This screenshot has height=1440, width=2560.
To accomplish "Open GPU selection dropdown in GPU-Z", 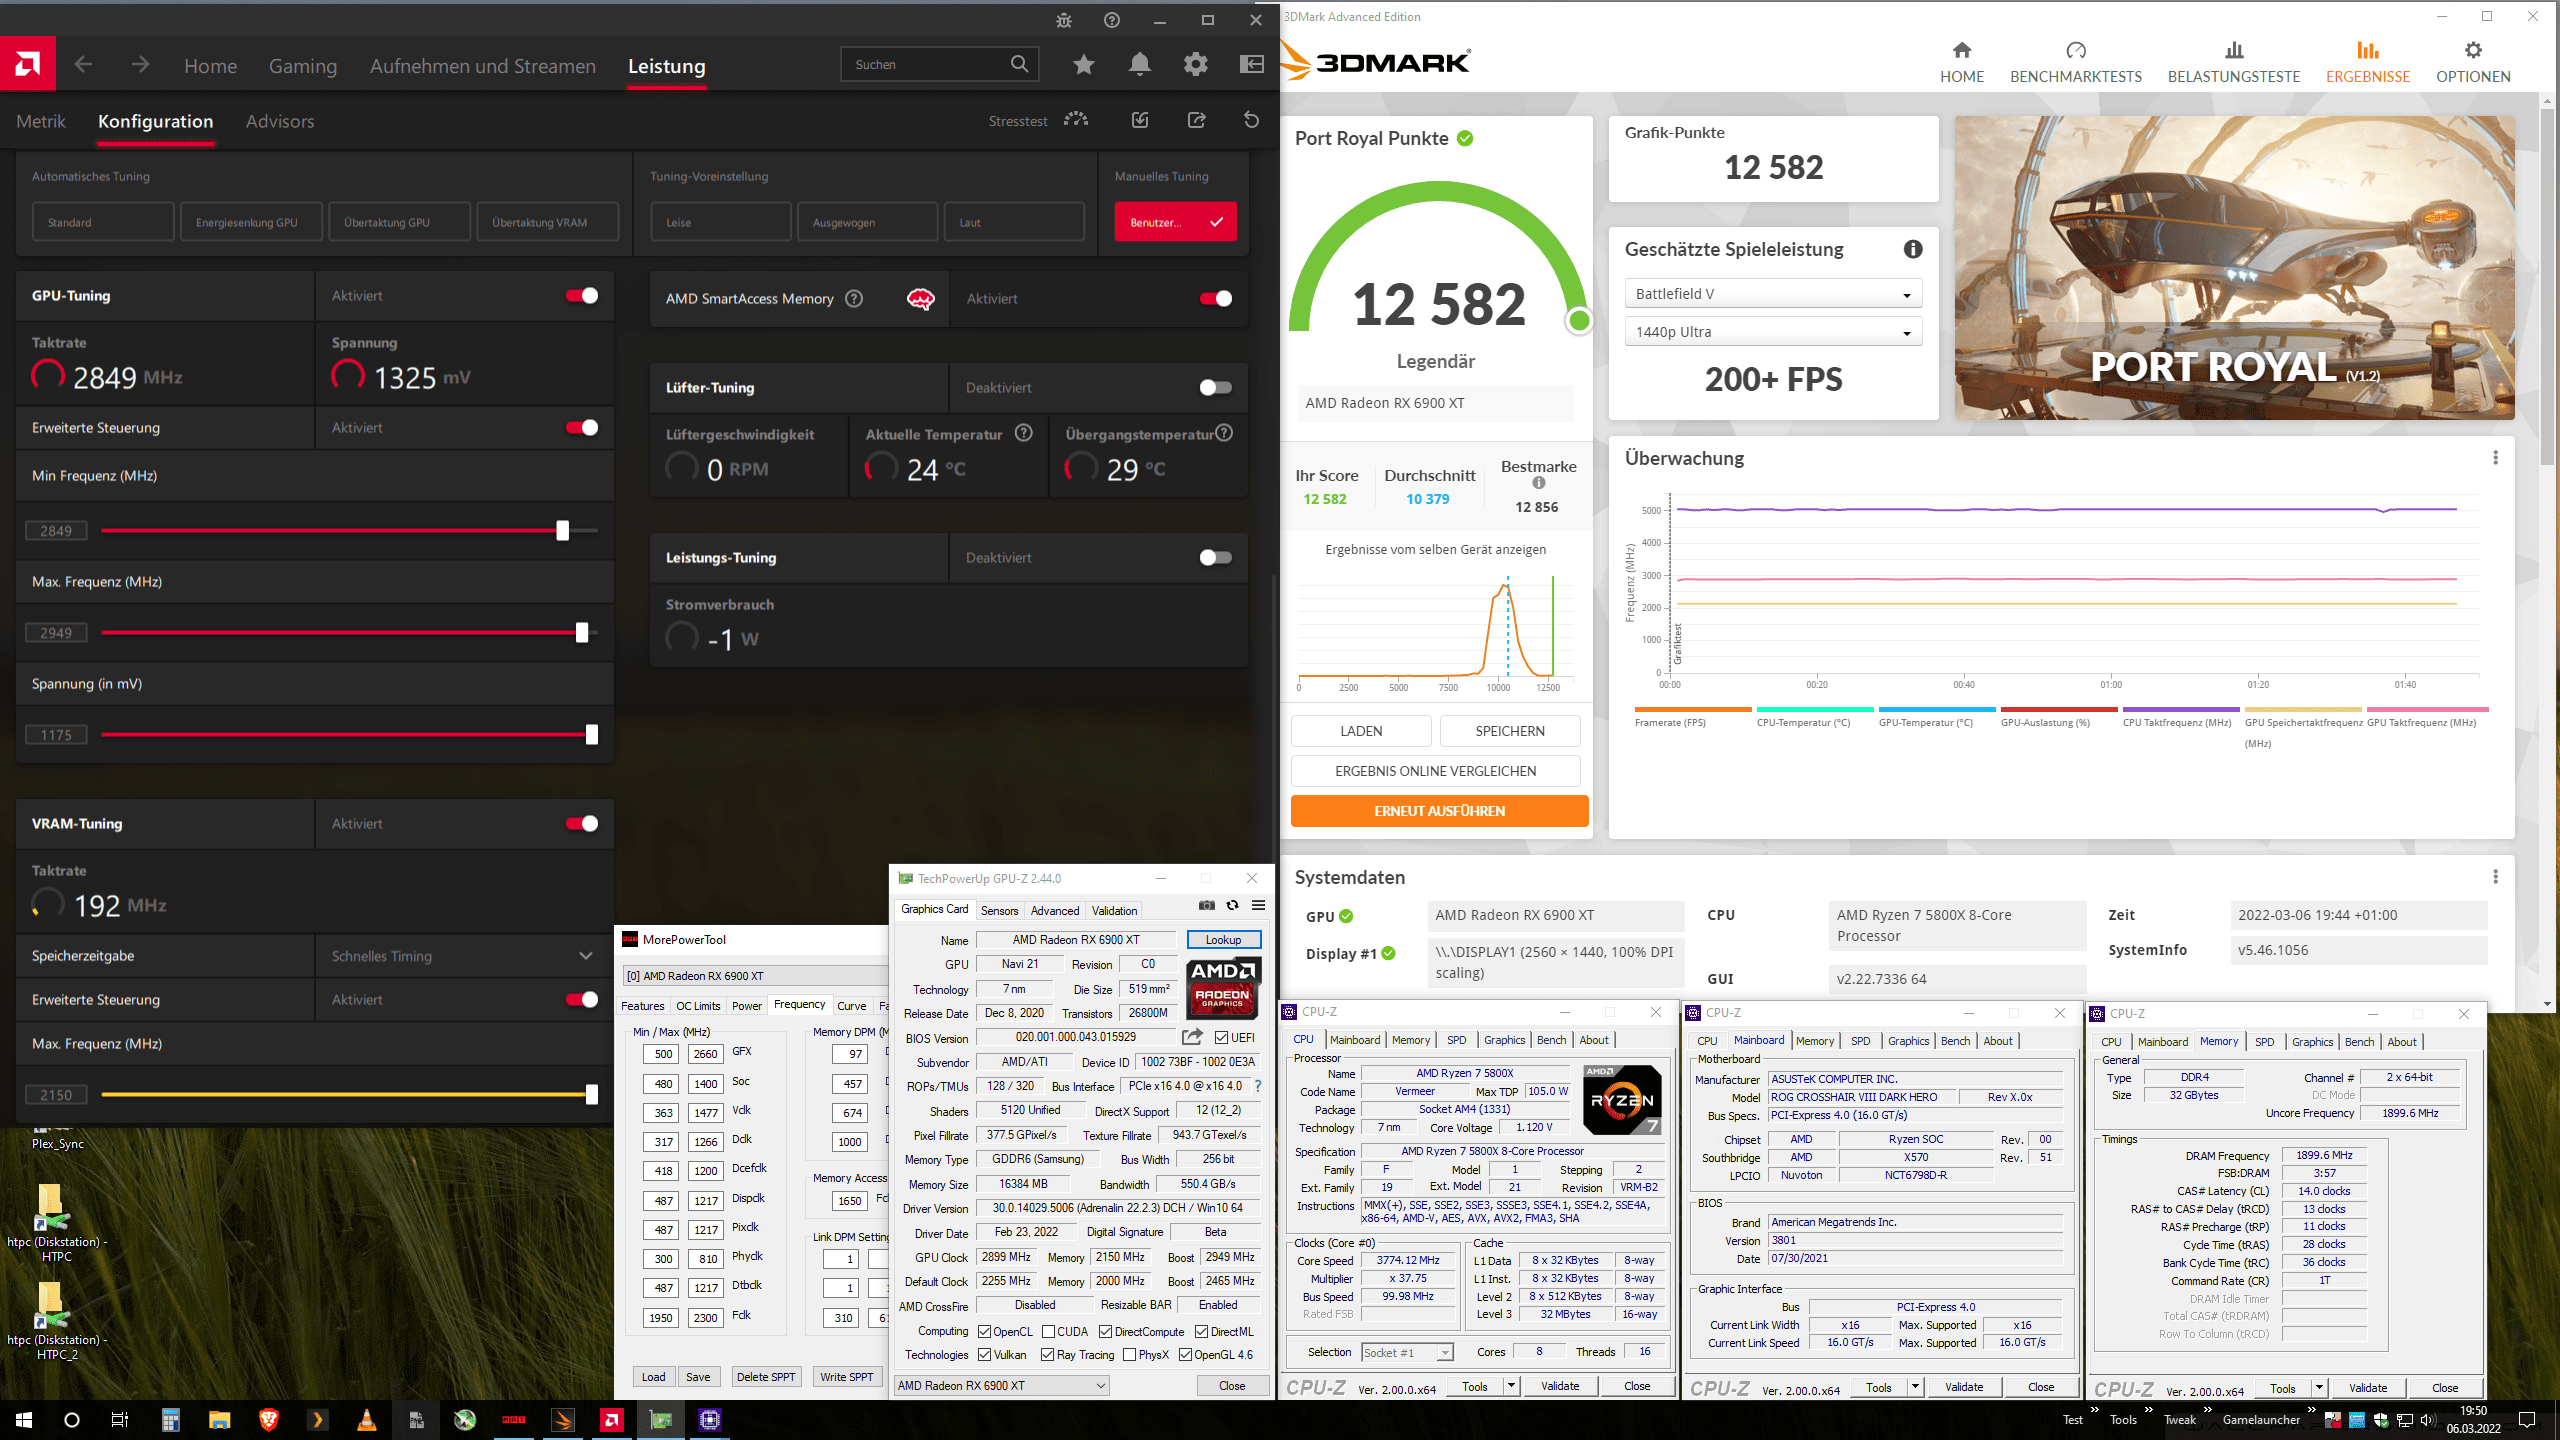I will pyautogui.click(x=1001, y=1385).
